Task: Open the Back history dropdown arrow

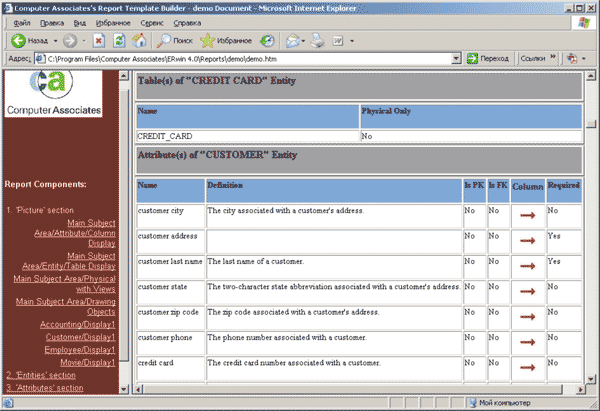Action: [55, 41]
